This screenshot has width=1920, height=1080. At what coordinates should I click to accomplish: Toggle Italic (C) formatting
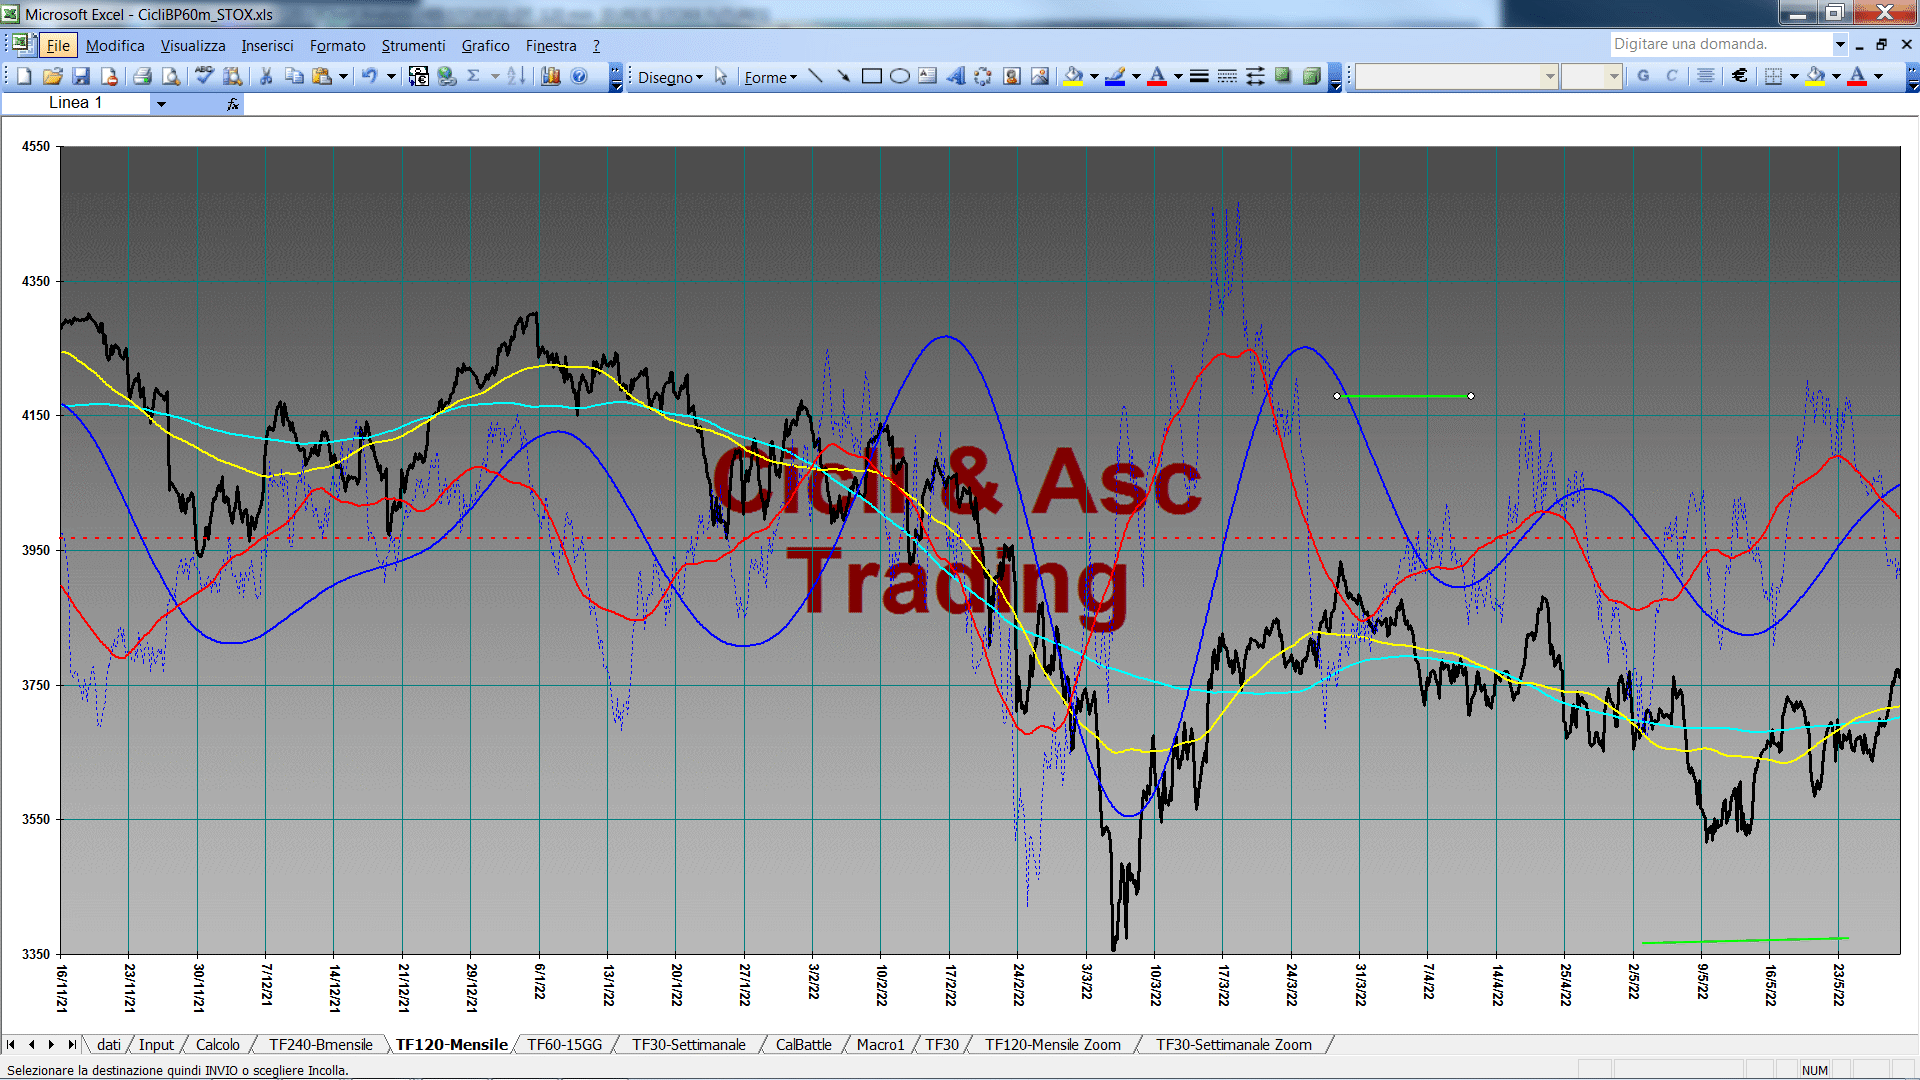(1671, 76)
